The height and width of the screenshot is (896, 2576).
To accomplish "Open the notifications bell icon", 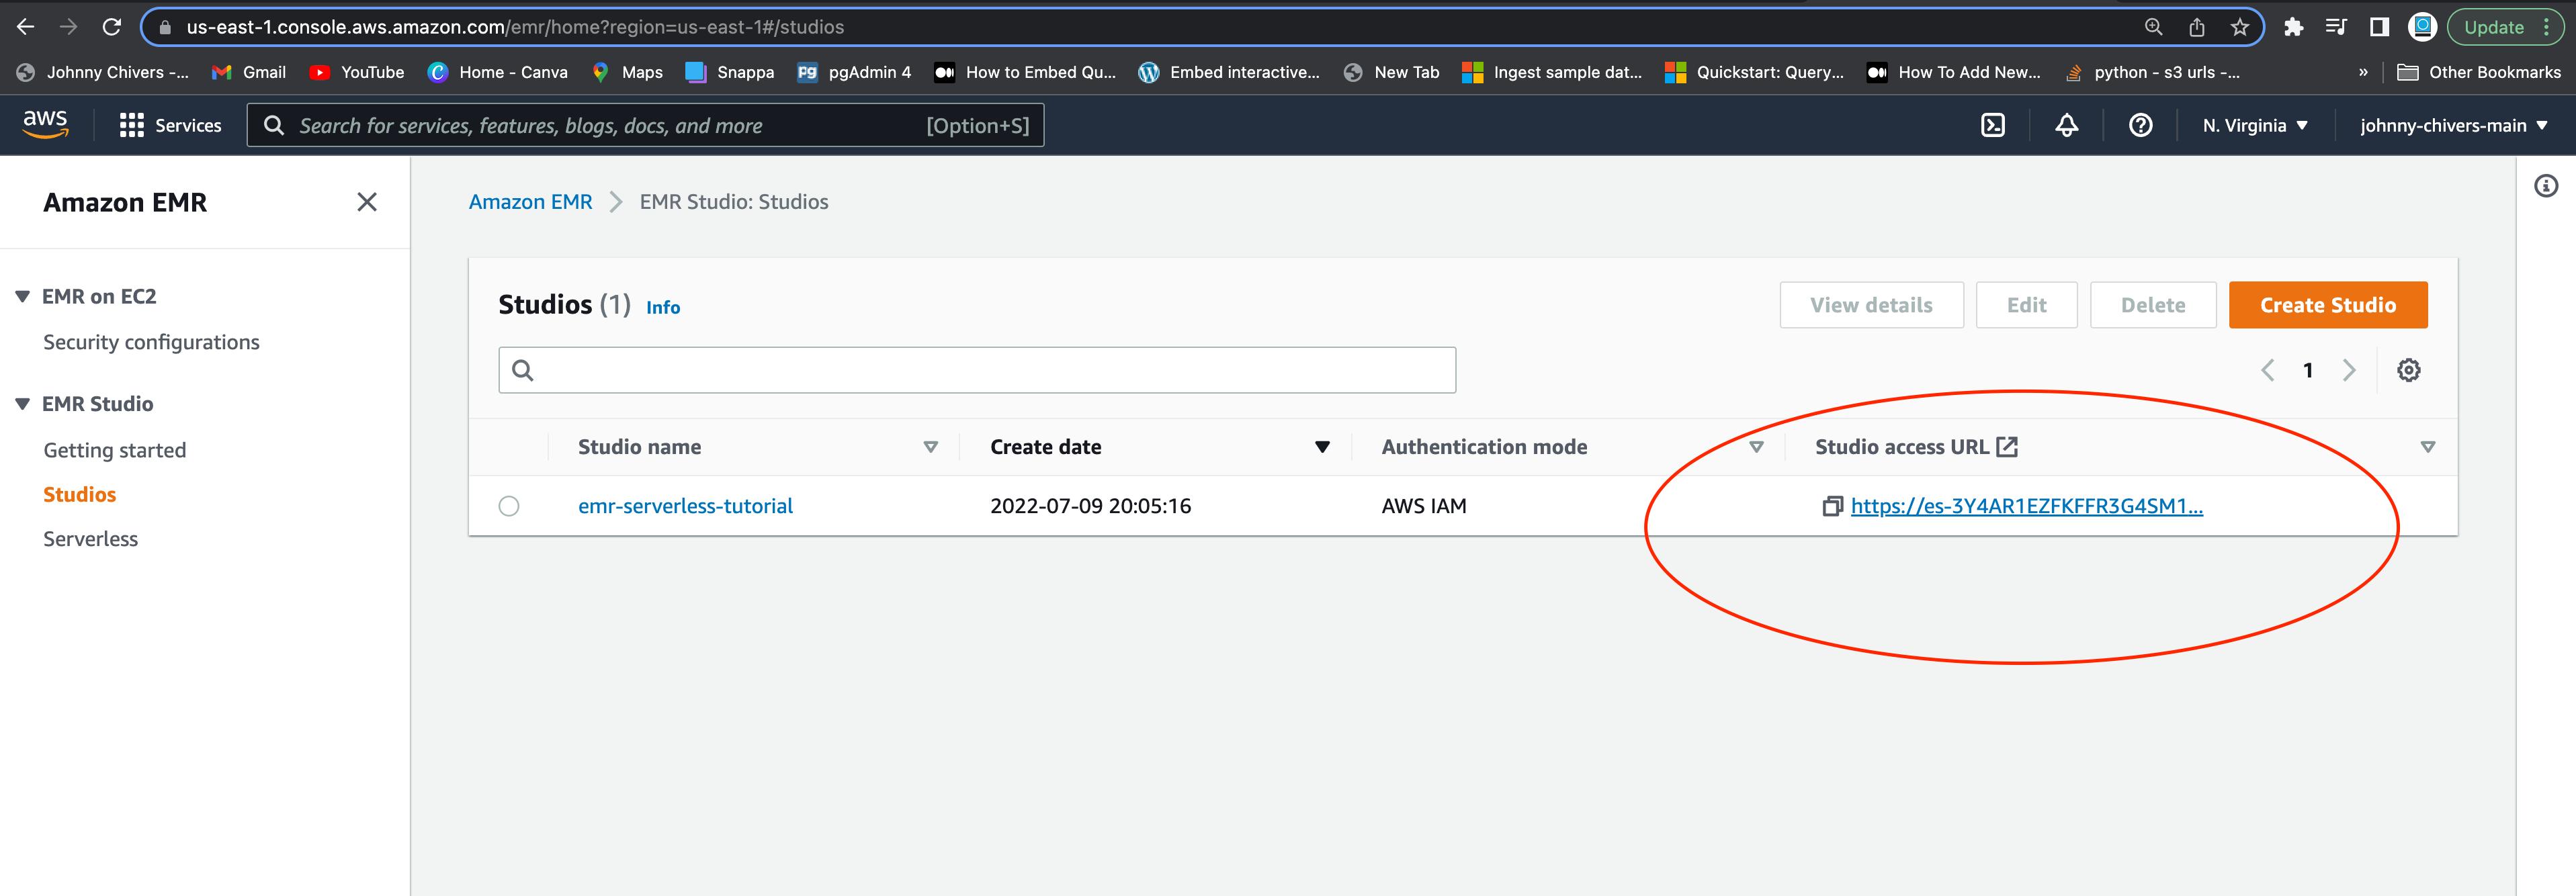I will [2066, 125].
